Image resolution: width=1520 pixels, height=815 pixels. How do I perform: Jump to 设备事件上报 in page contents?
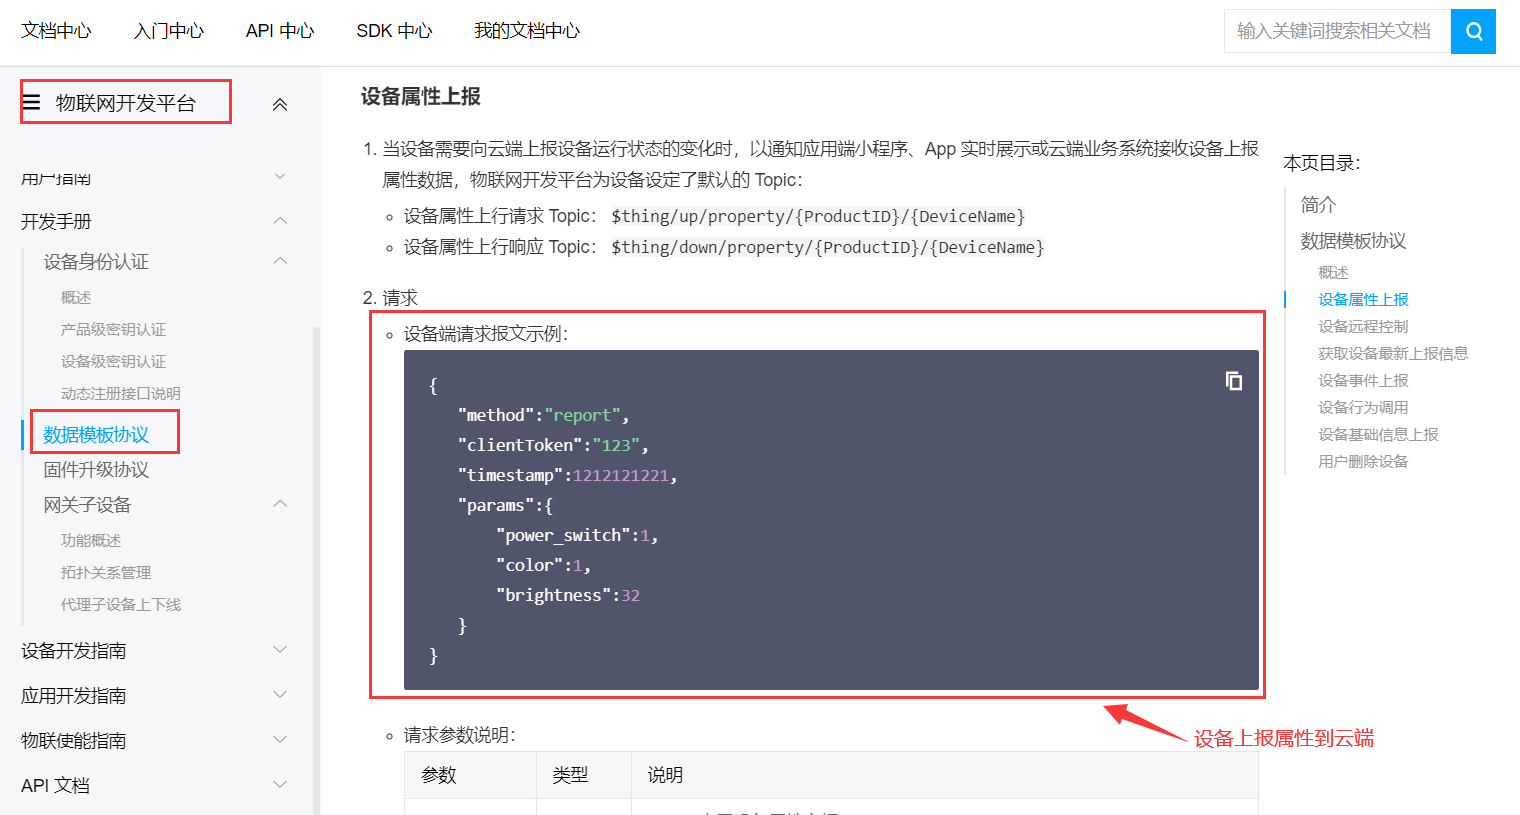click(x=1363, y=380)
